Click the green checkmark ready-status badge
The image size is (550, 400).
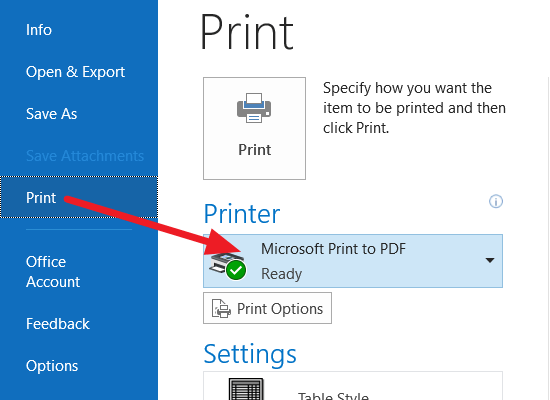pos(236,270)
